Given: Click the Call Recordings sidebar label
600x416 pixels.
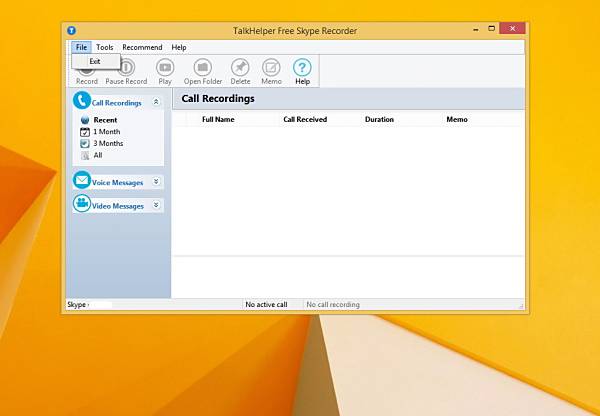Looking at the screenshot, I should pyautogui.click(x=117, y=103).
